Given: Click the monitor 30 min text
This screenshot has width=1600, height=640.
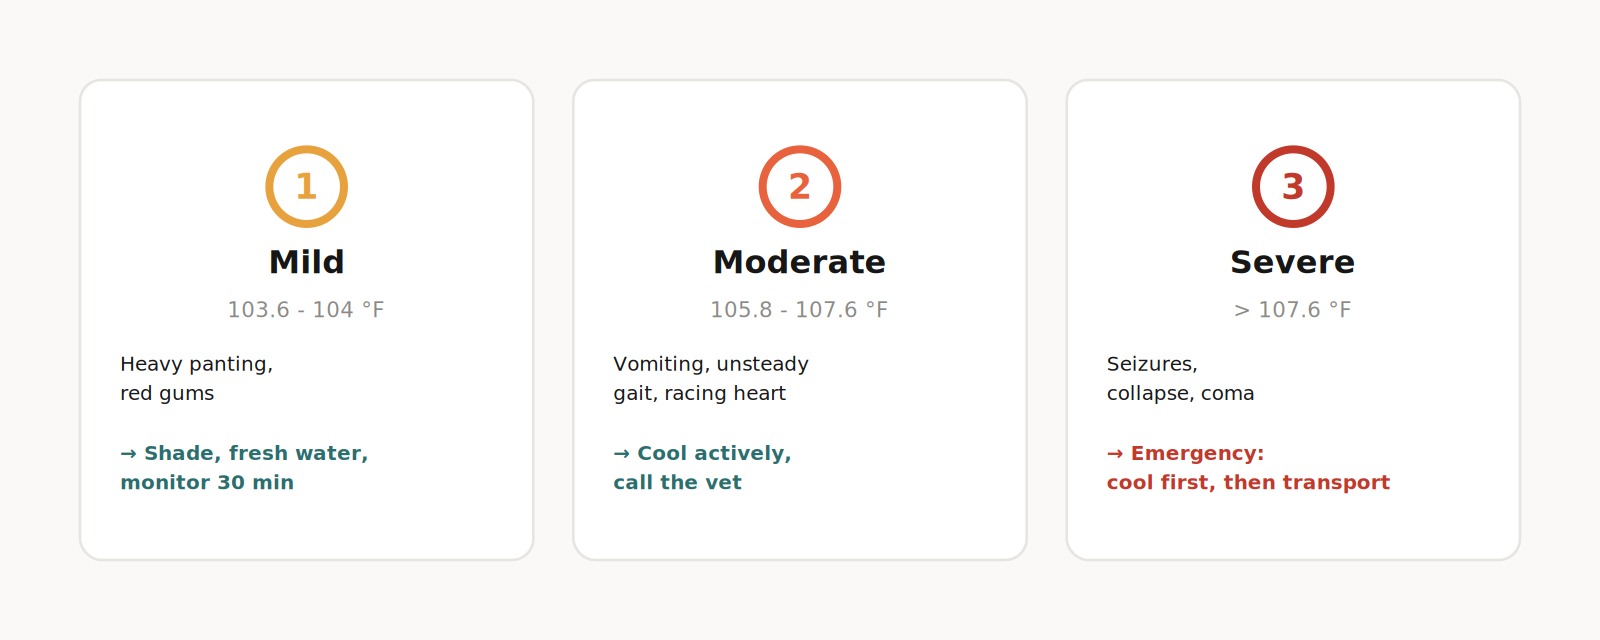Looking at the screenshot, I should pyautogui.click(x=207, y=483).
